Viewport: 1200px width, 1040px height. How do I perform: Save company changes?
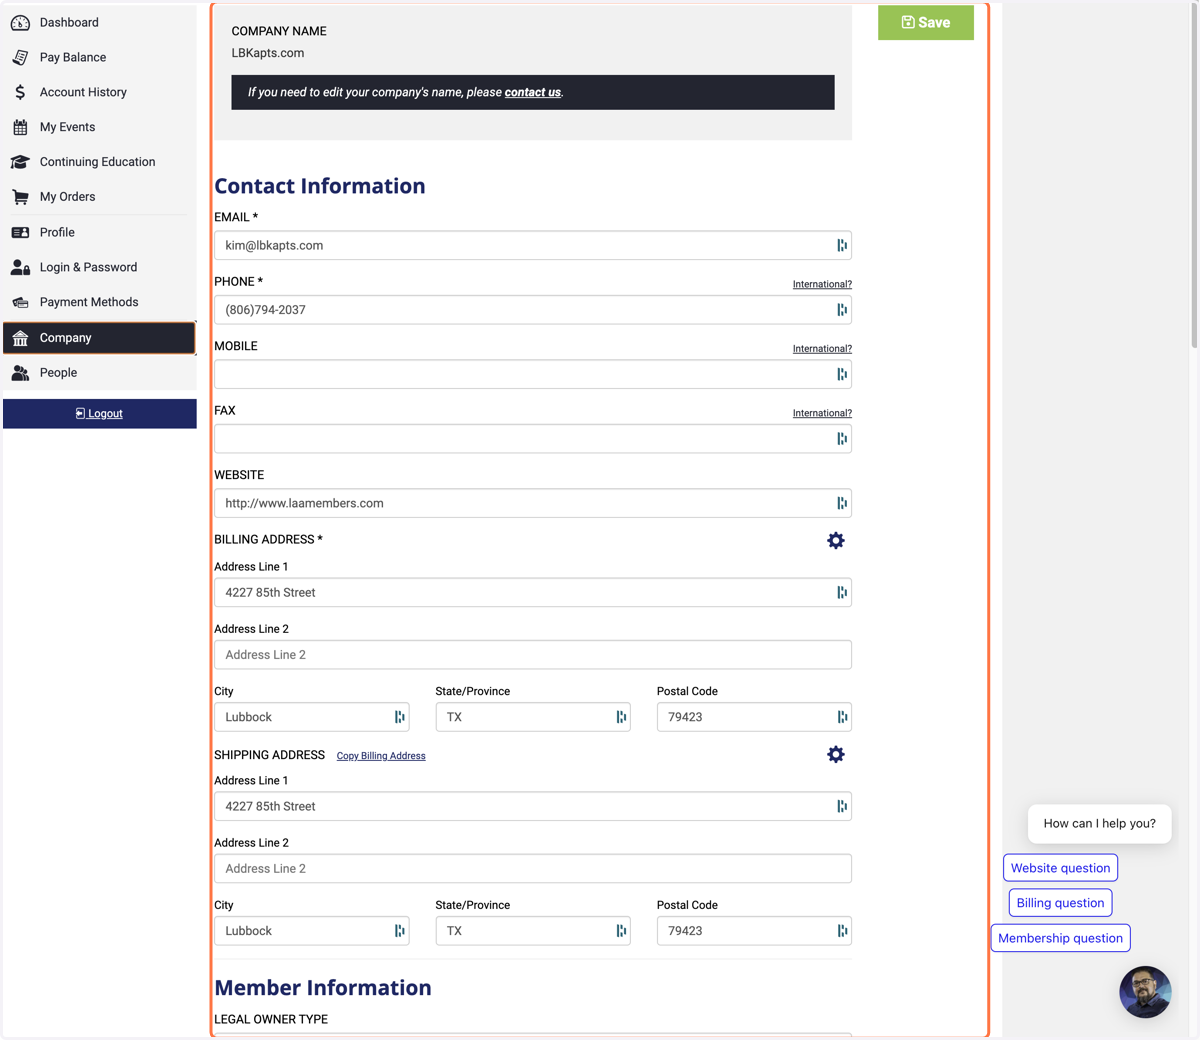[926, 22]
